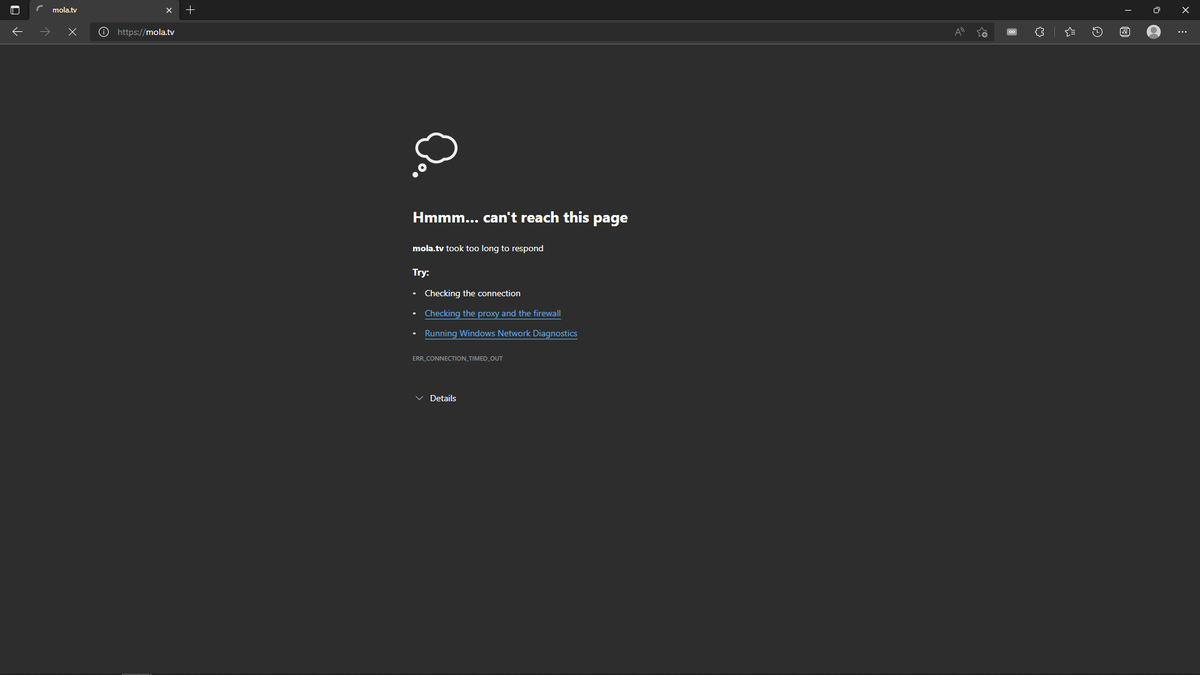Open browsing History
1200x675 pixels.
[x=1097, y=32]
